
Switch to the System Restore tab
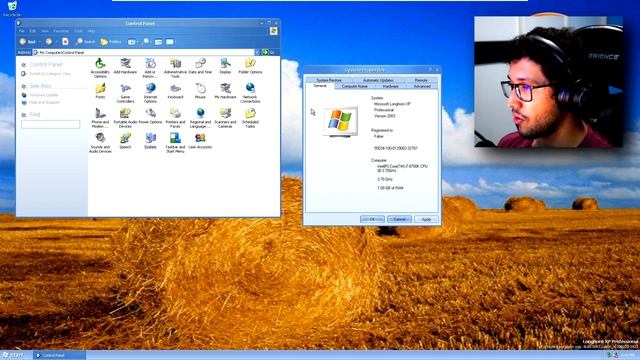click(x=329, y=80)
